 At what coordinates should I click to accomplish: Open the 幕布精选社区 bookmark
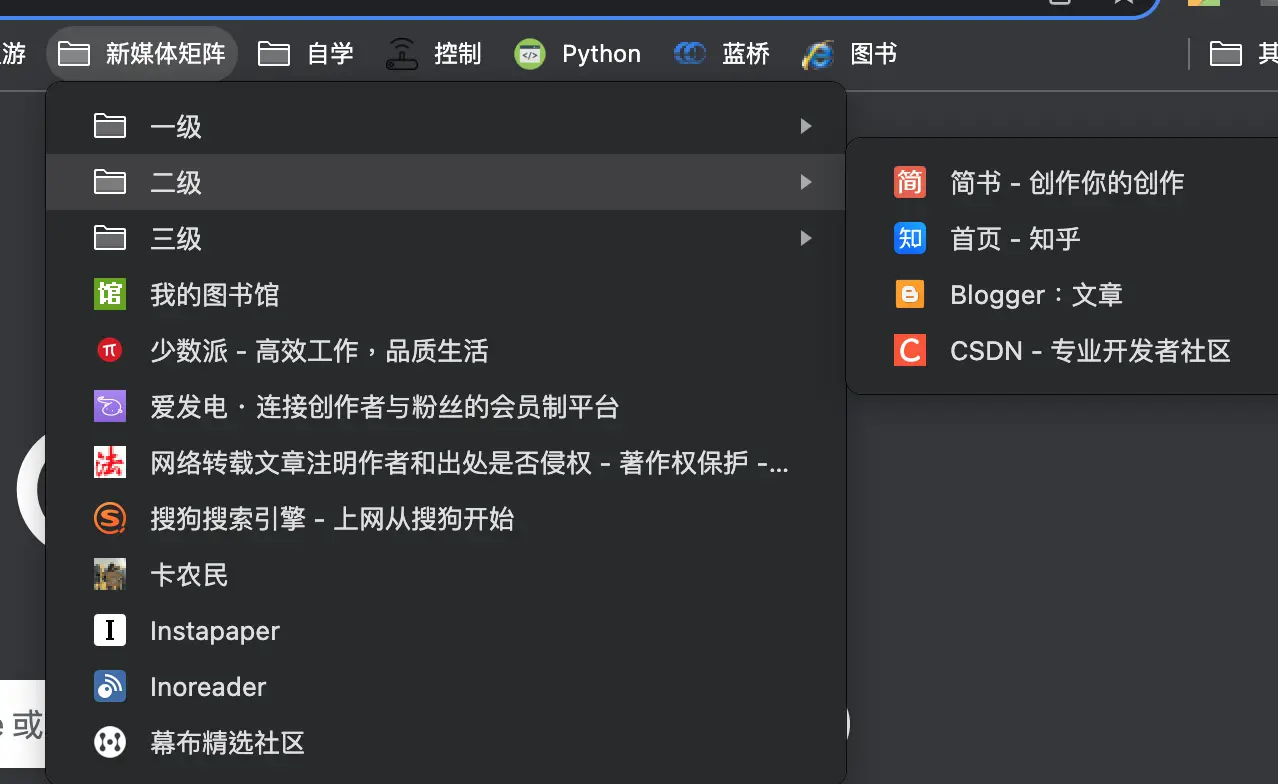tap(227, 742)
